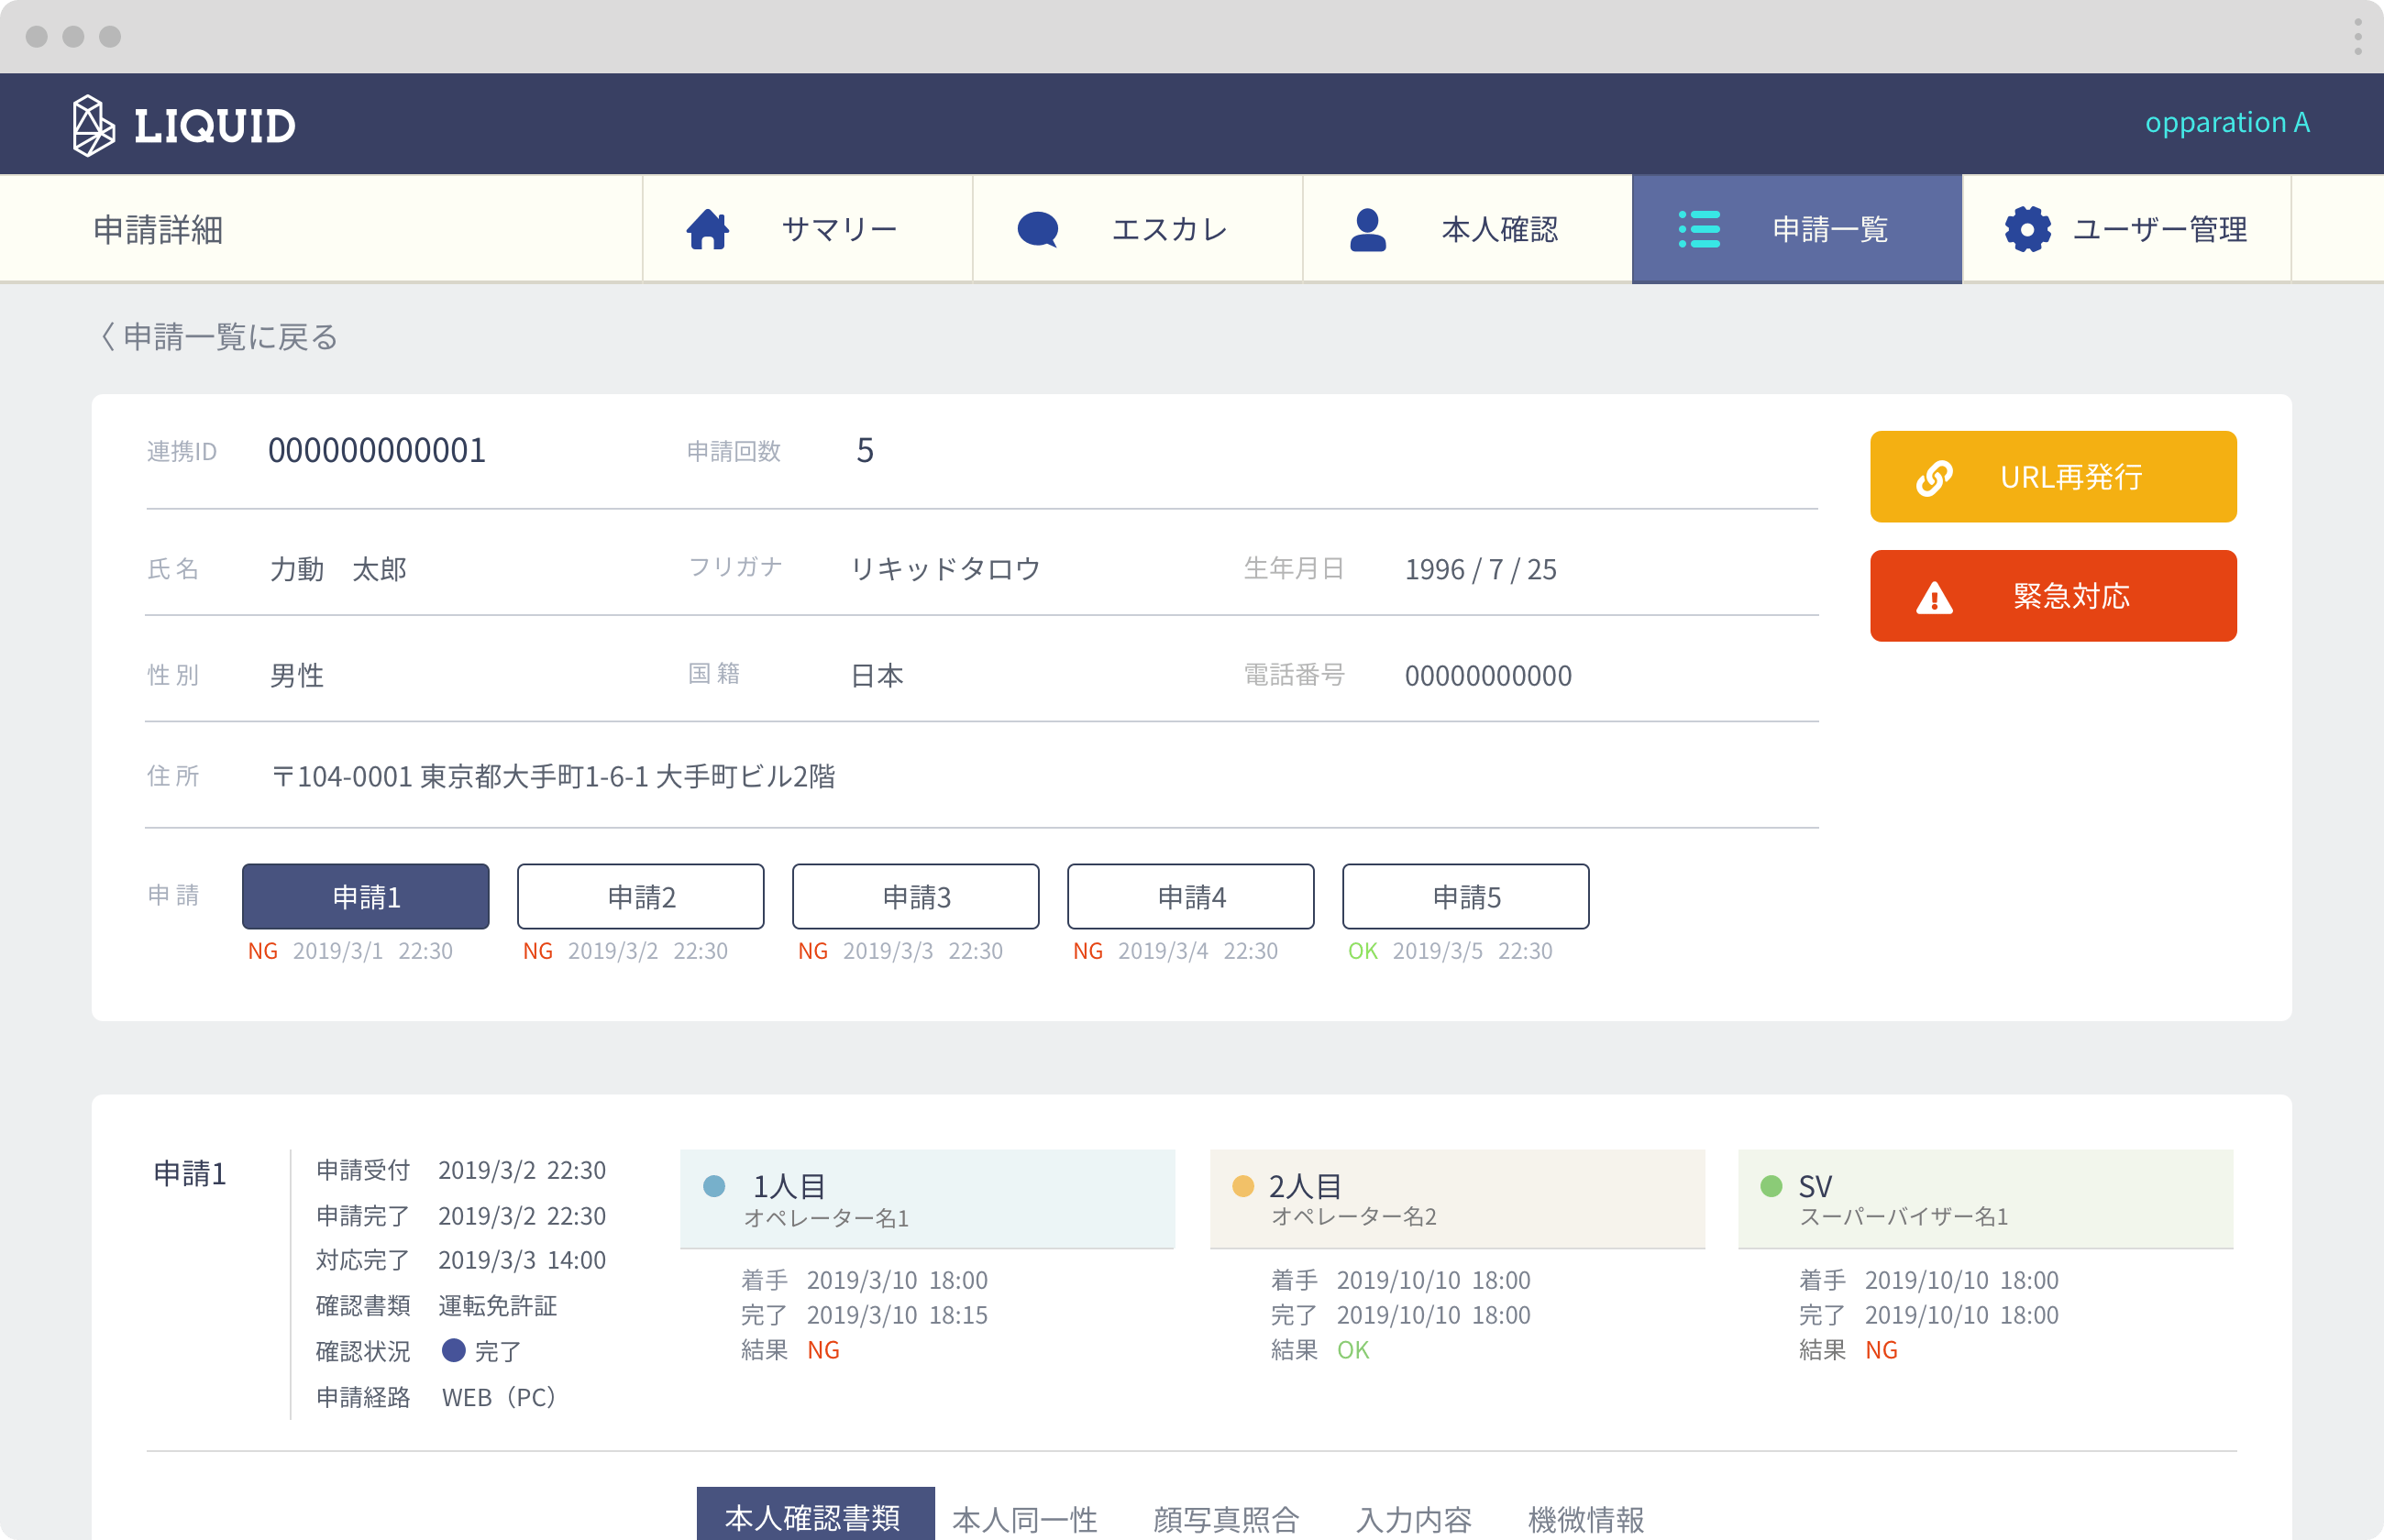Click the warning triangle on 緊急対応
Screen dimensions: 2384x1540
tap(1934, 598)
